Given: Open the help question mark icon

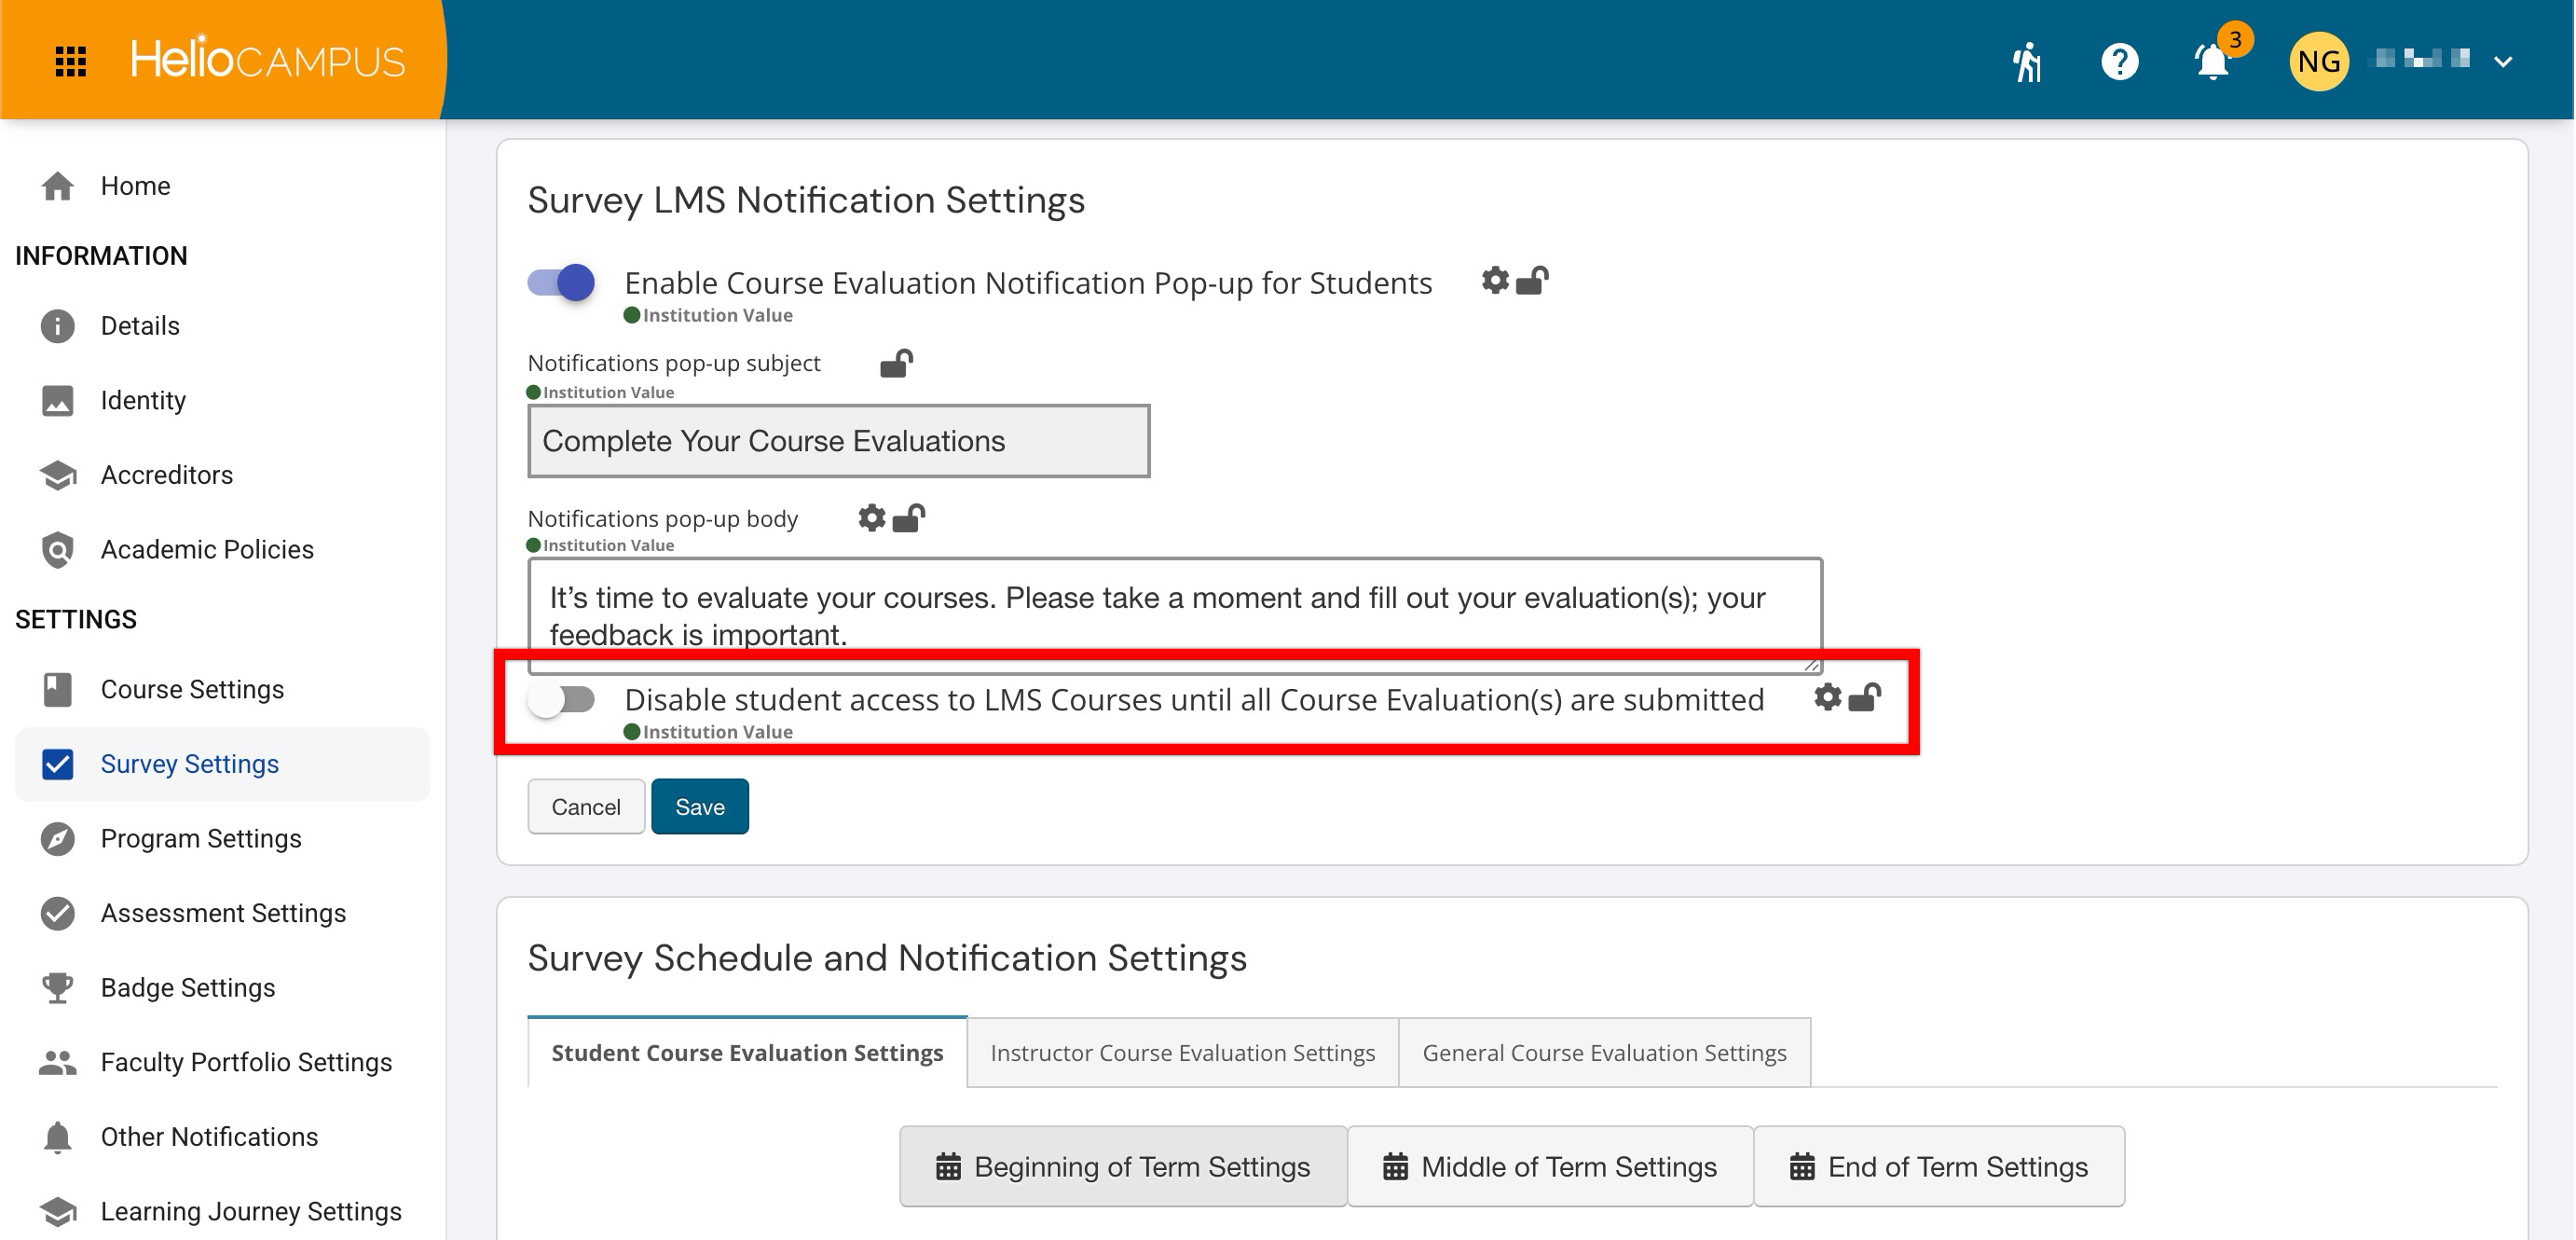Looking at the screenshot, I should [x=2119, y=61].
